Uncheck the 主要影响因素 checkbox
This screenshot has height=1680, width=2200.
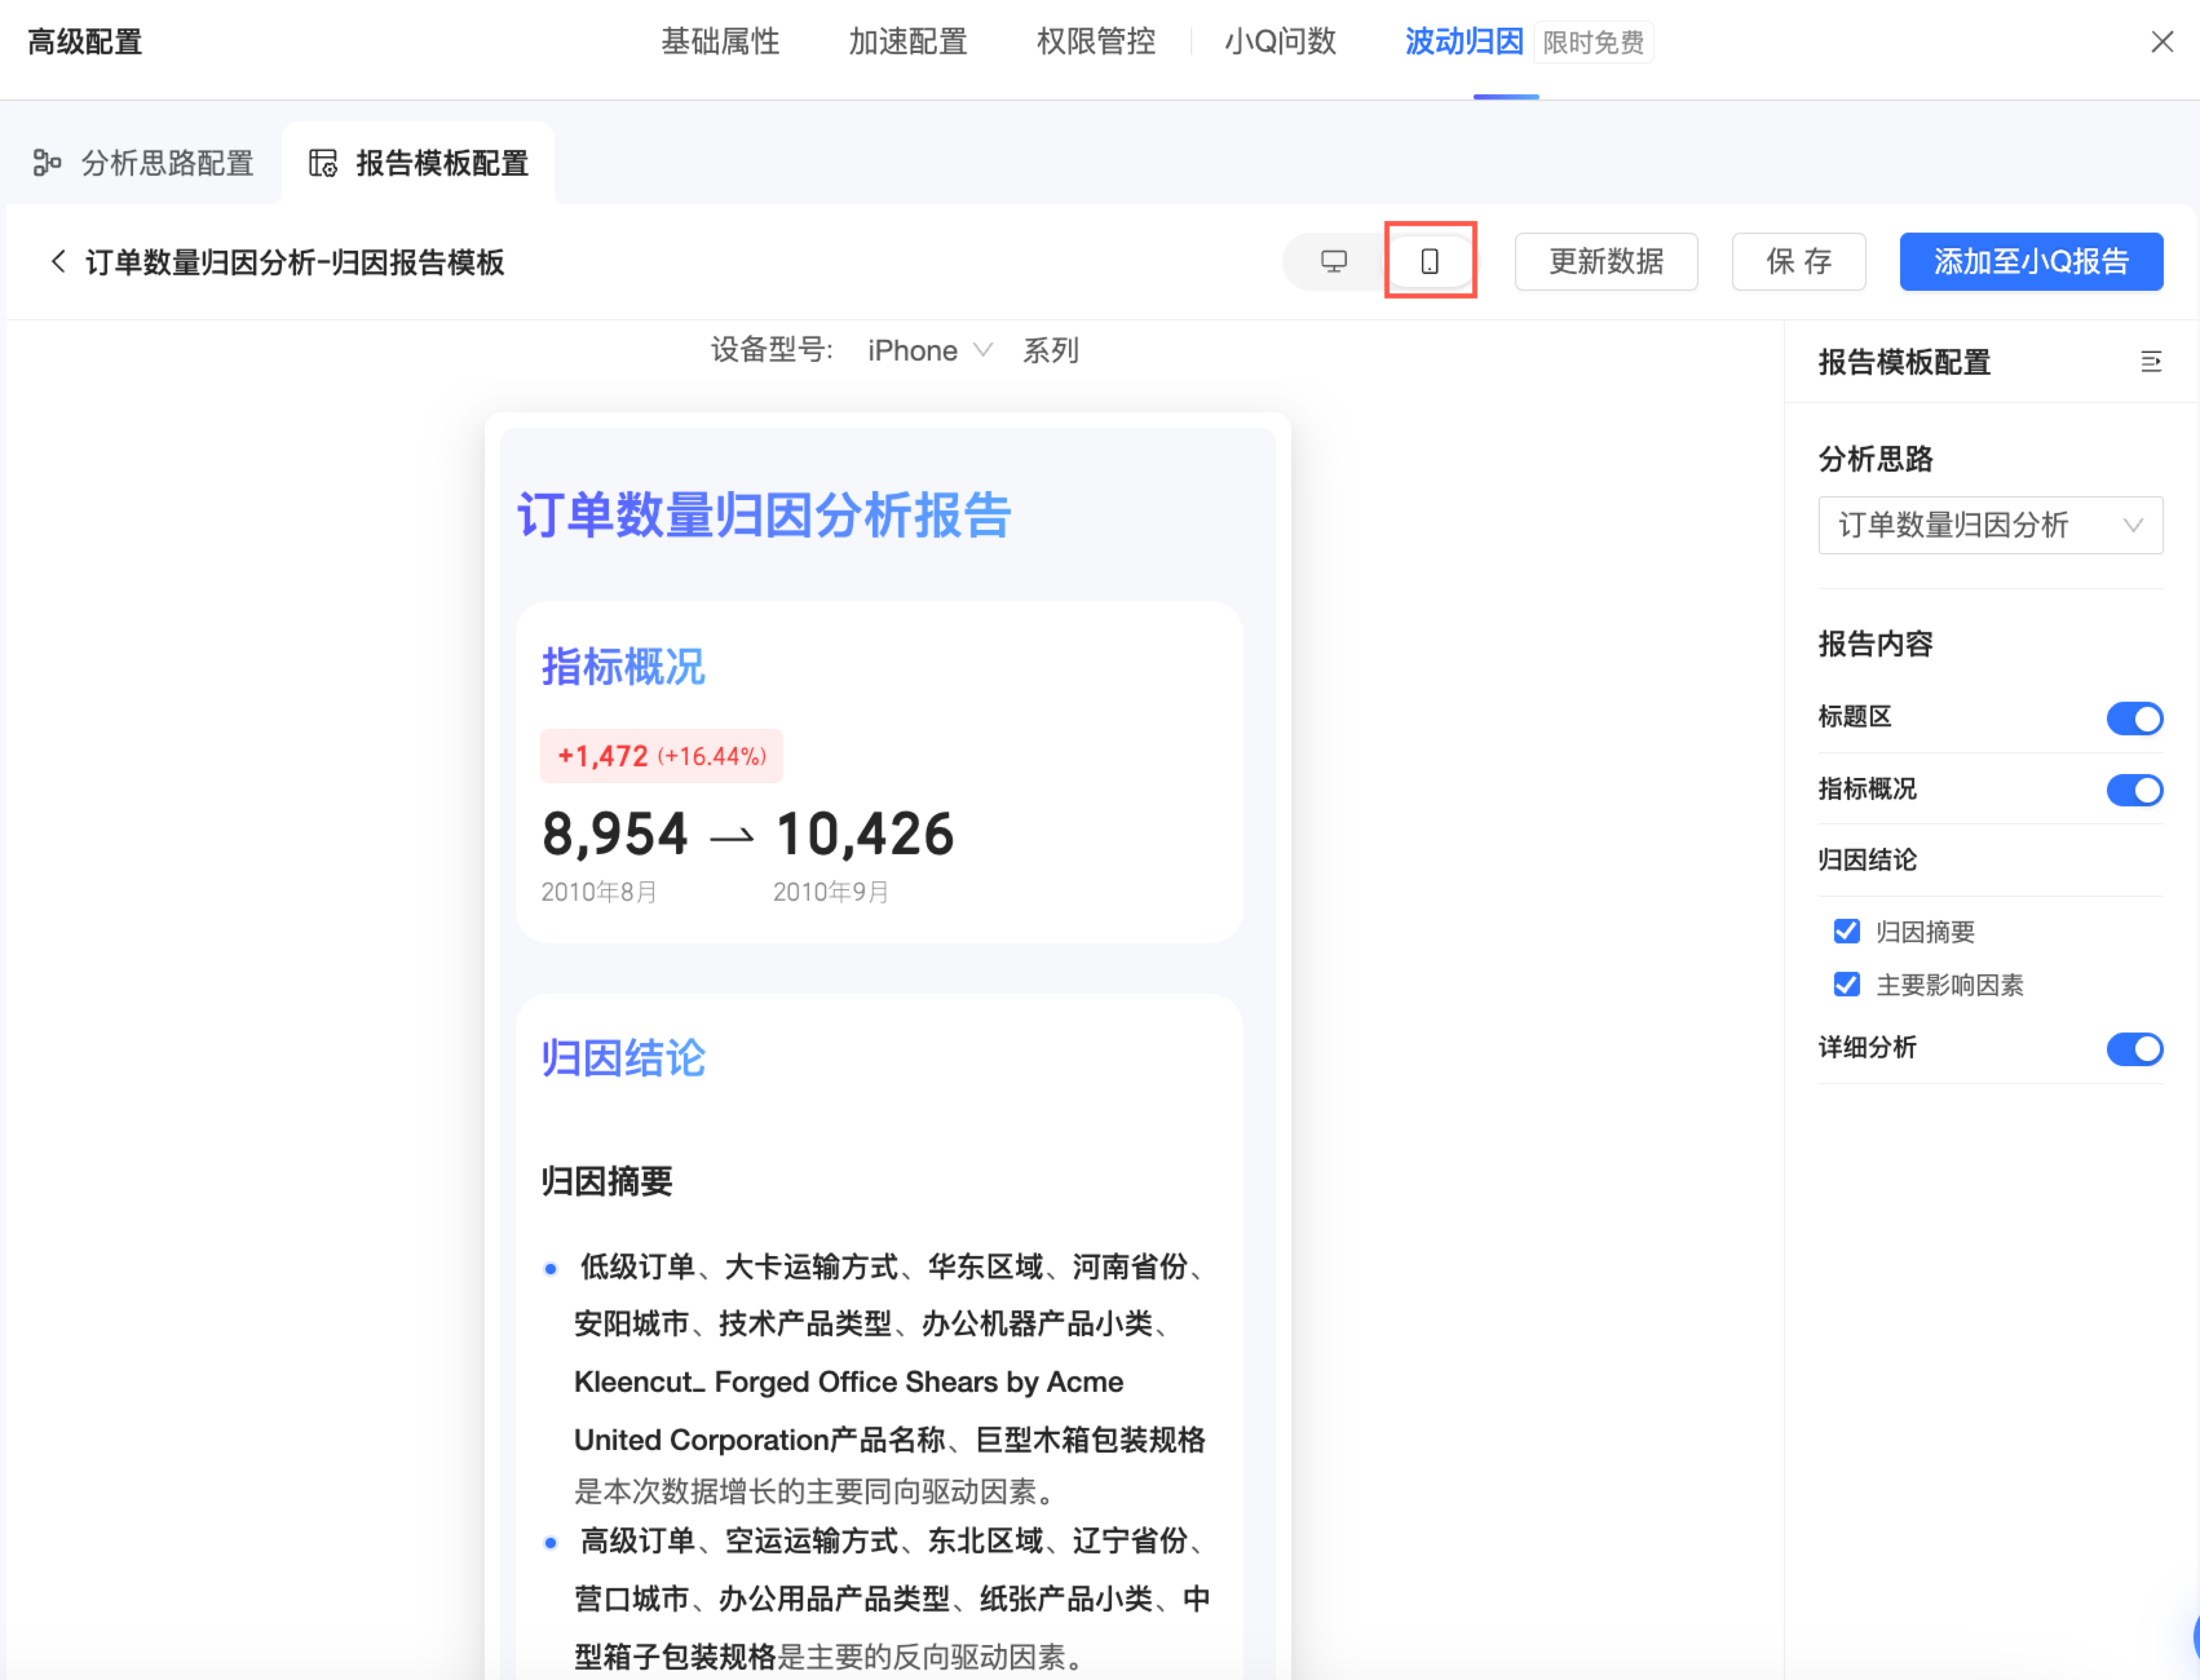(1846, 984)
